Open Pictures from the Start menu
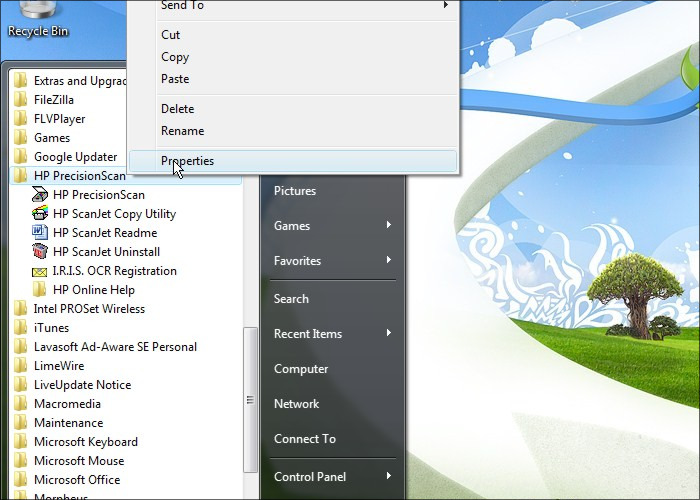Screen dimensions: 700x500 (295, 191)
